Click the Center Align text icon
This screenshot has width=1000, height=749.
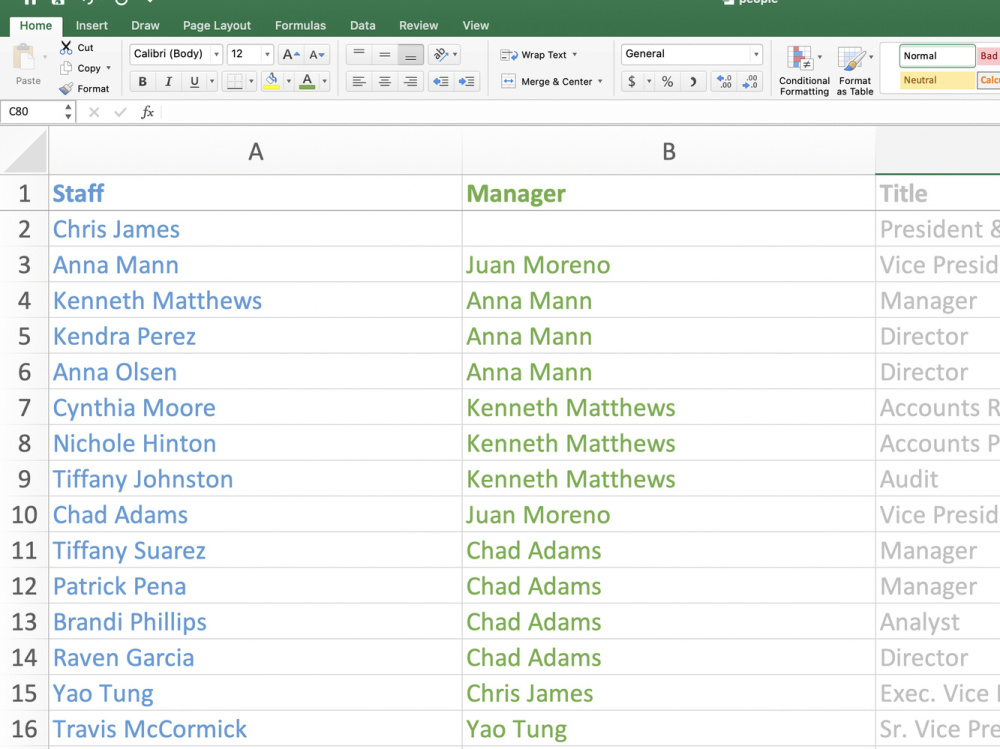(x=385, y=80)
